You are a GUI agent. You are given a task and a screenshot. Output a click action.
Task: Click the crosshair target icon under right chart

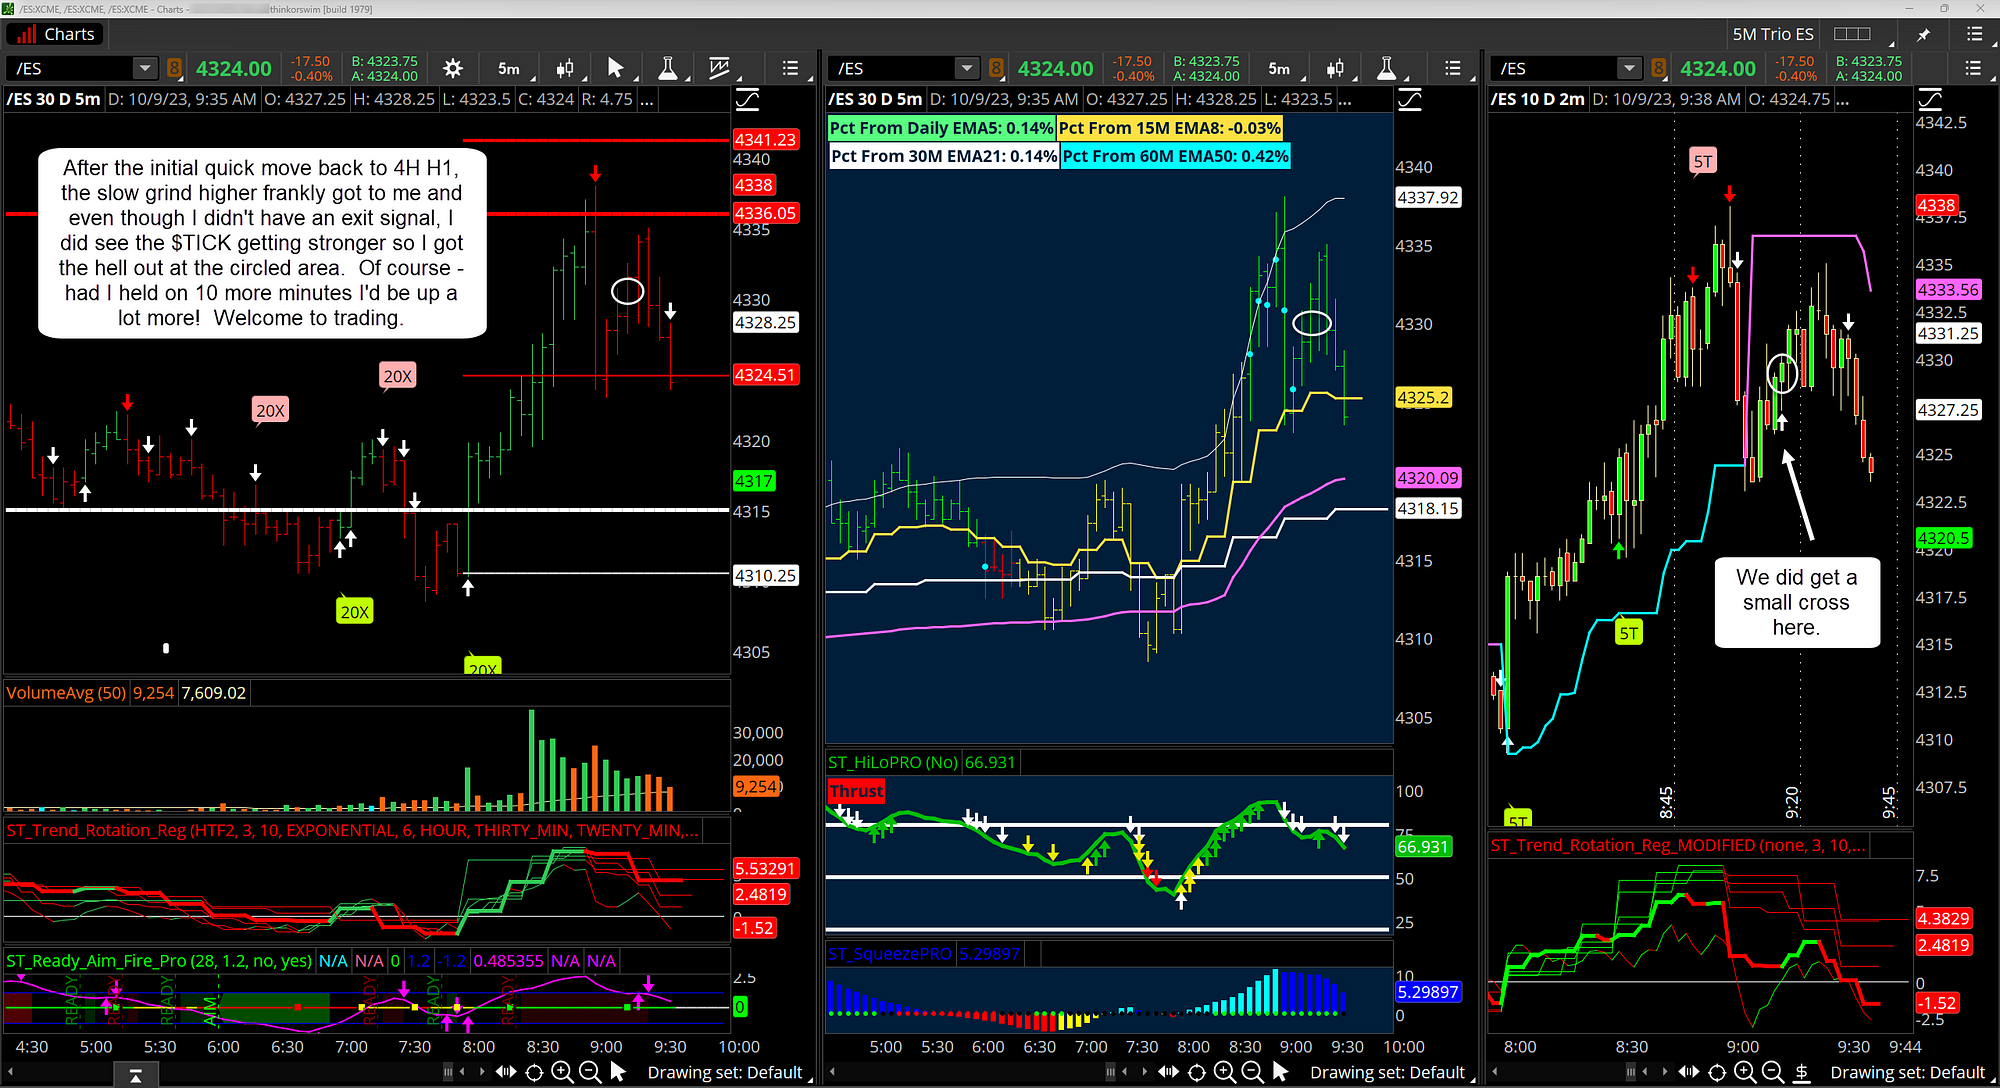[1717, 1072]
